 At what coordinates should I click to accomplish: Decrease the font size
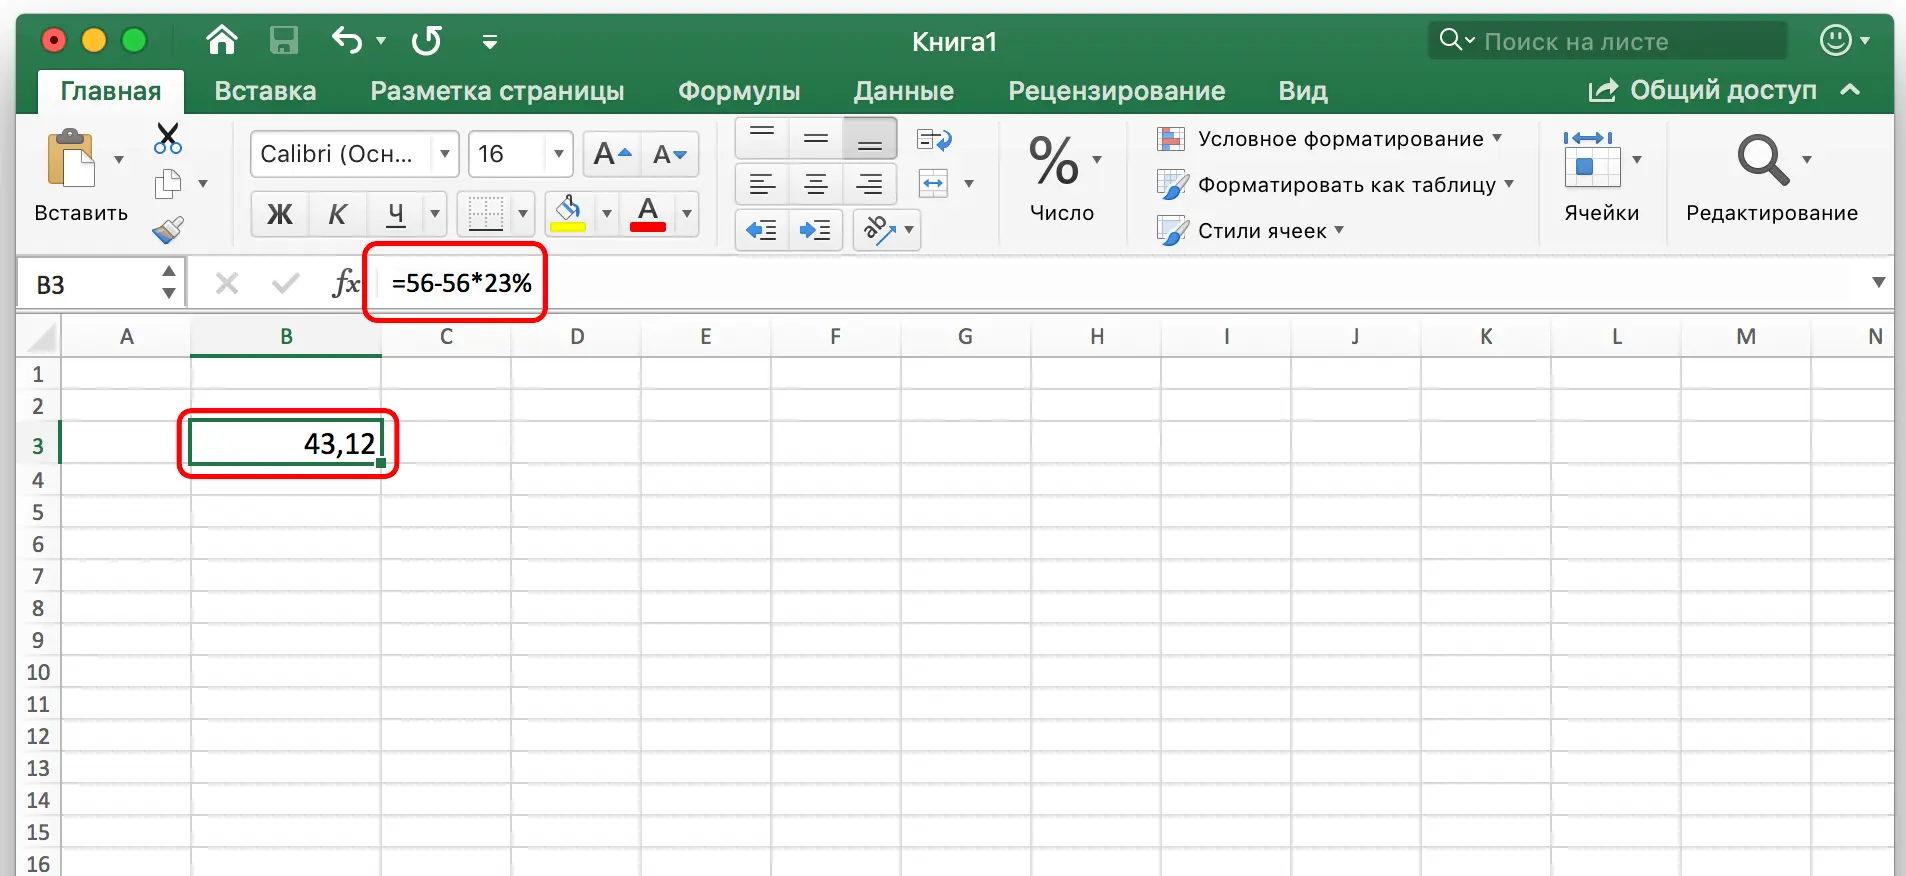click(x=670, y=154)
